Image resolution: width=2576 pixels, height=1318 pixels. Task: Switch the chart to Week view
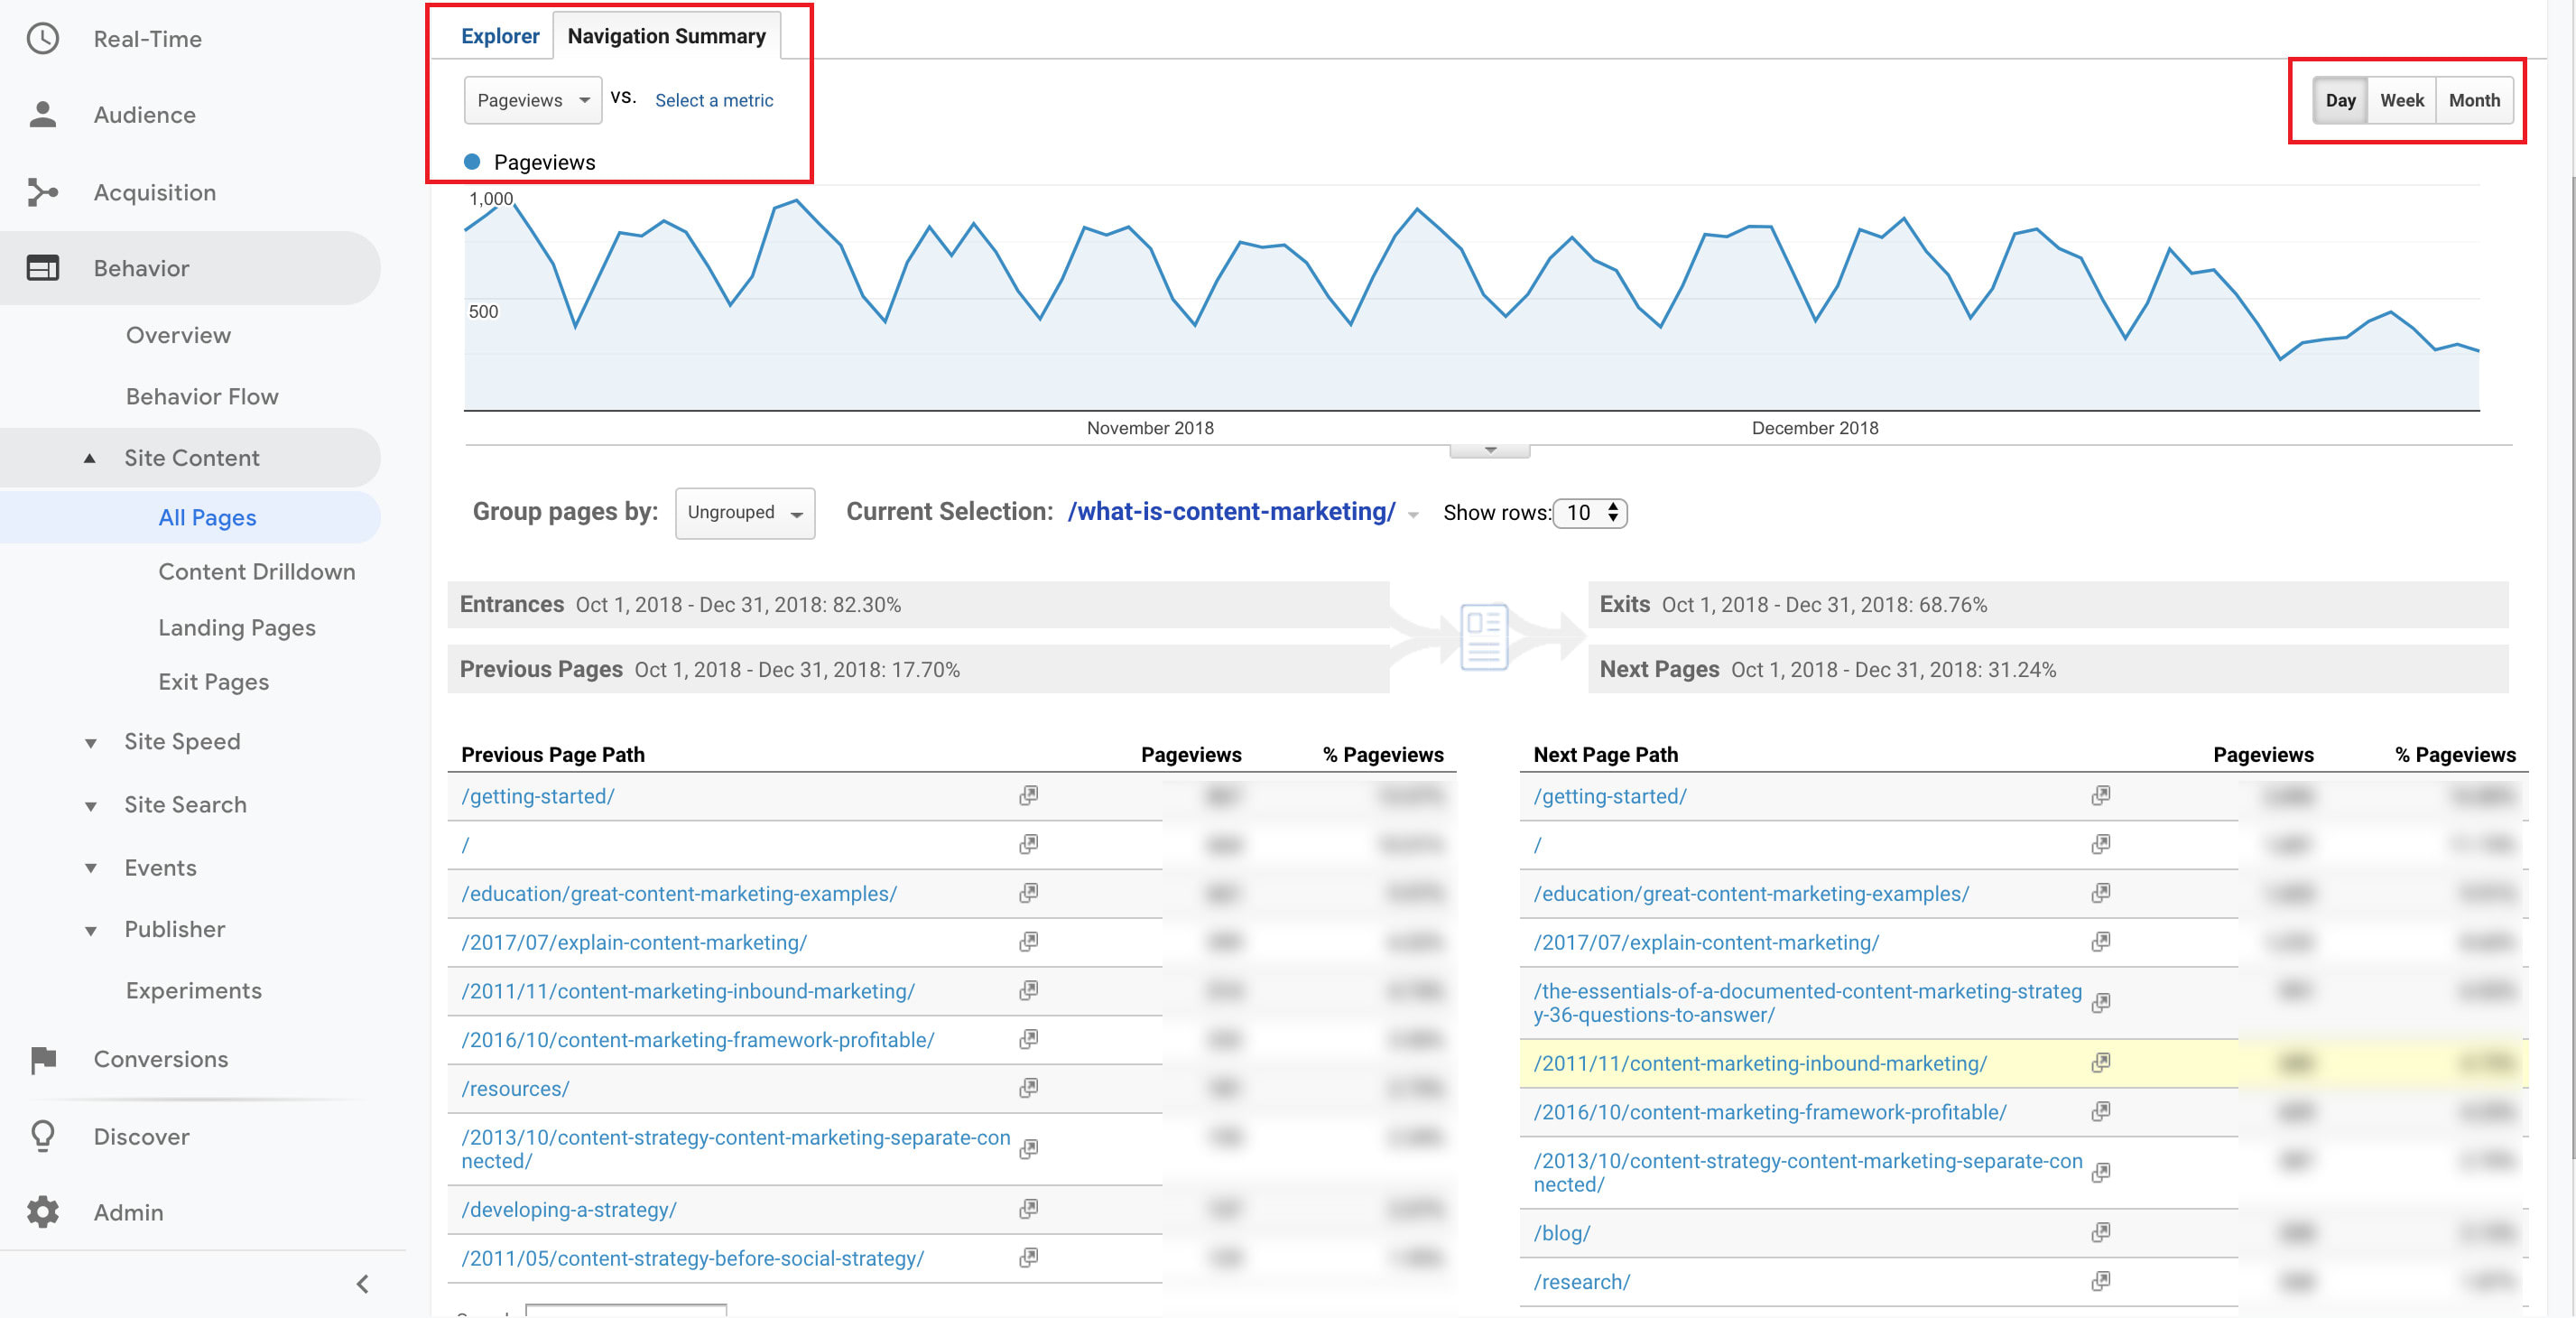2401,100
